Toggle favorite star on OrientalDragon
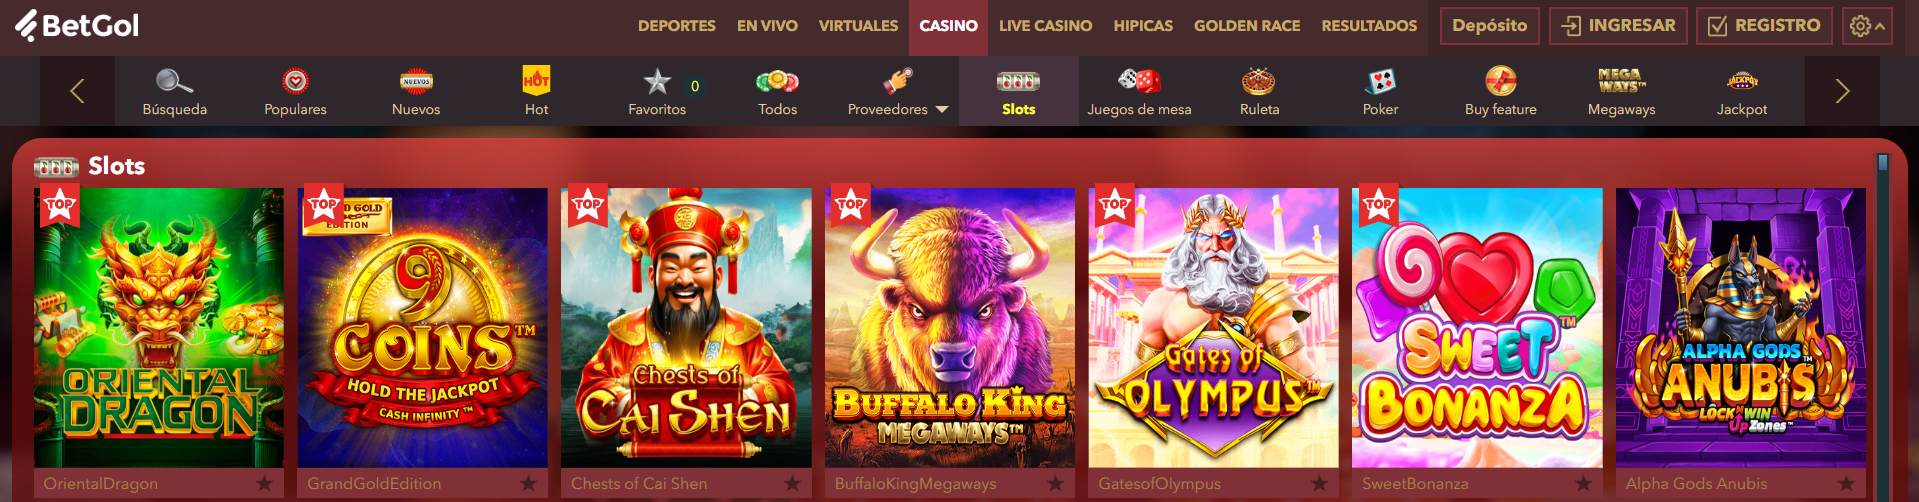Image resolution: width=1919 pixels, height=502 pixels. point(264,484)
